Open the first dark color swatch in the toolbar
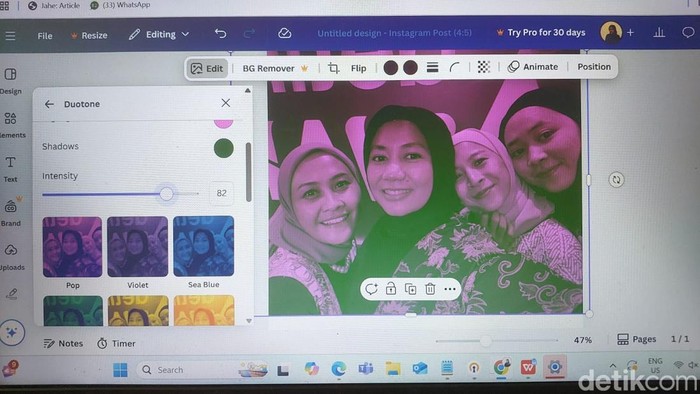 [391, 68]
